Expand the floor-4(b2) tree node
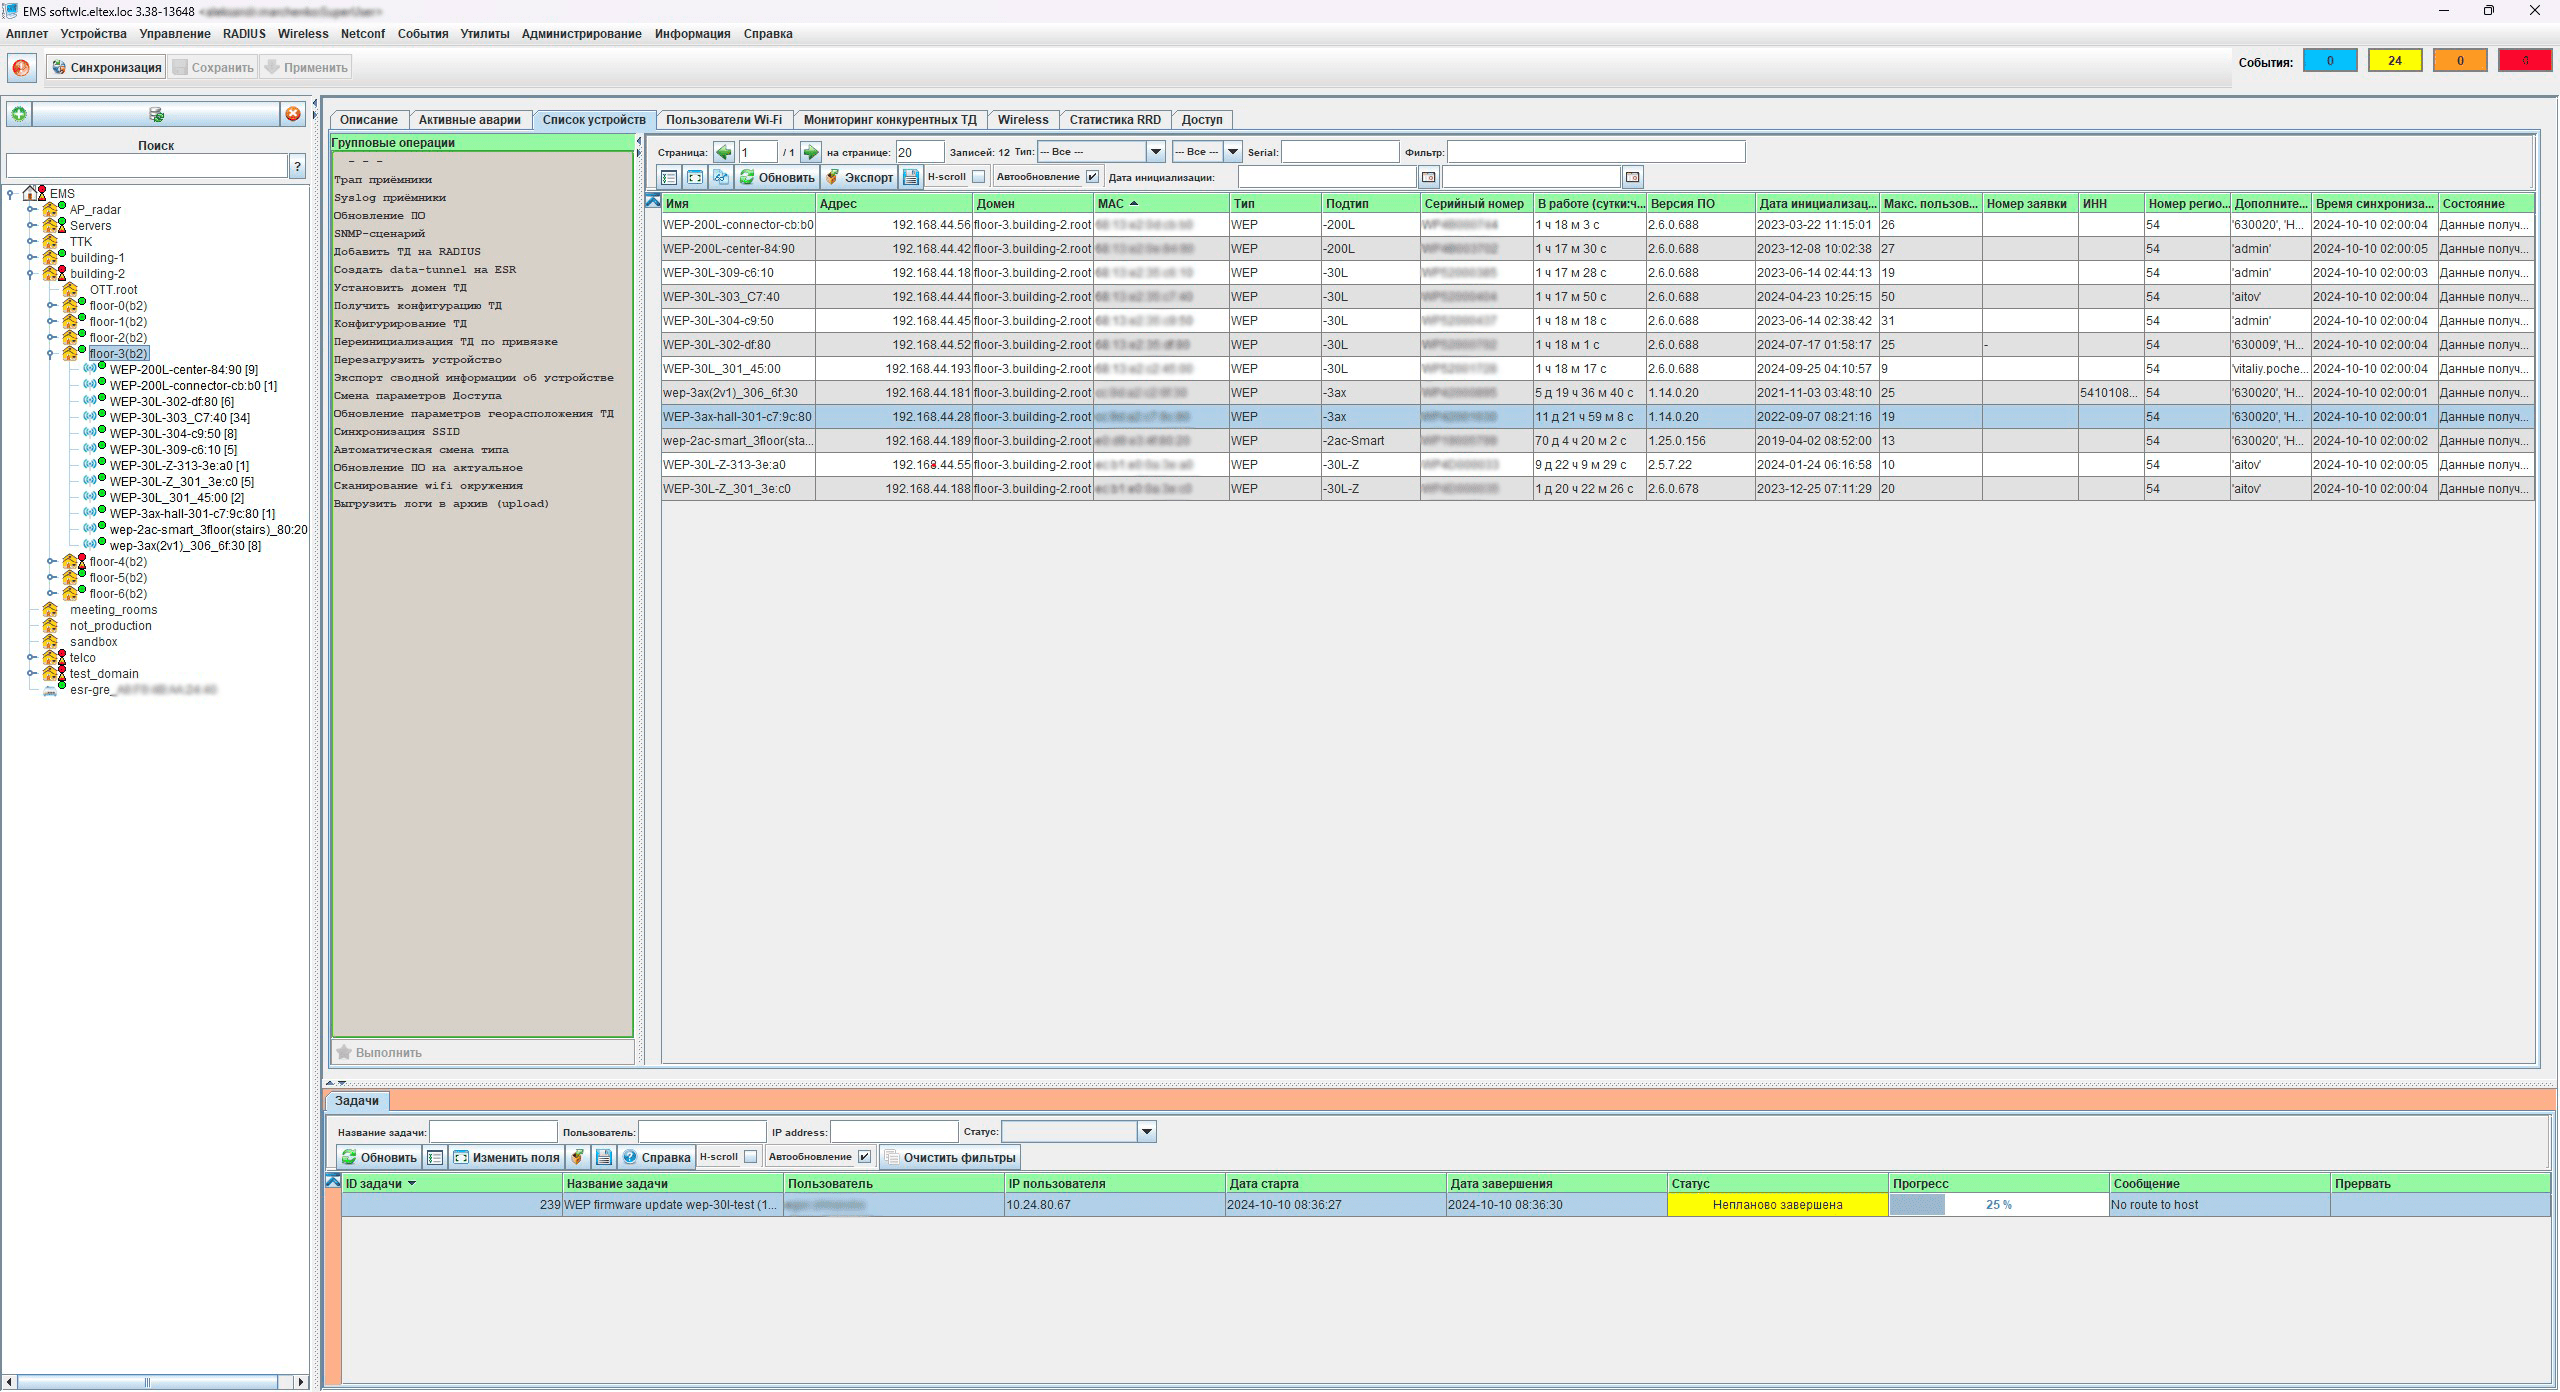The height and width of the screenshot is (1392, 2560). click(51, 562)
